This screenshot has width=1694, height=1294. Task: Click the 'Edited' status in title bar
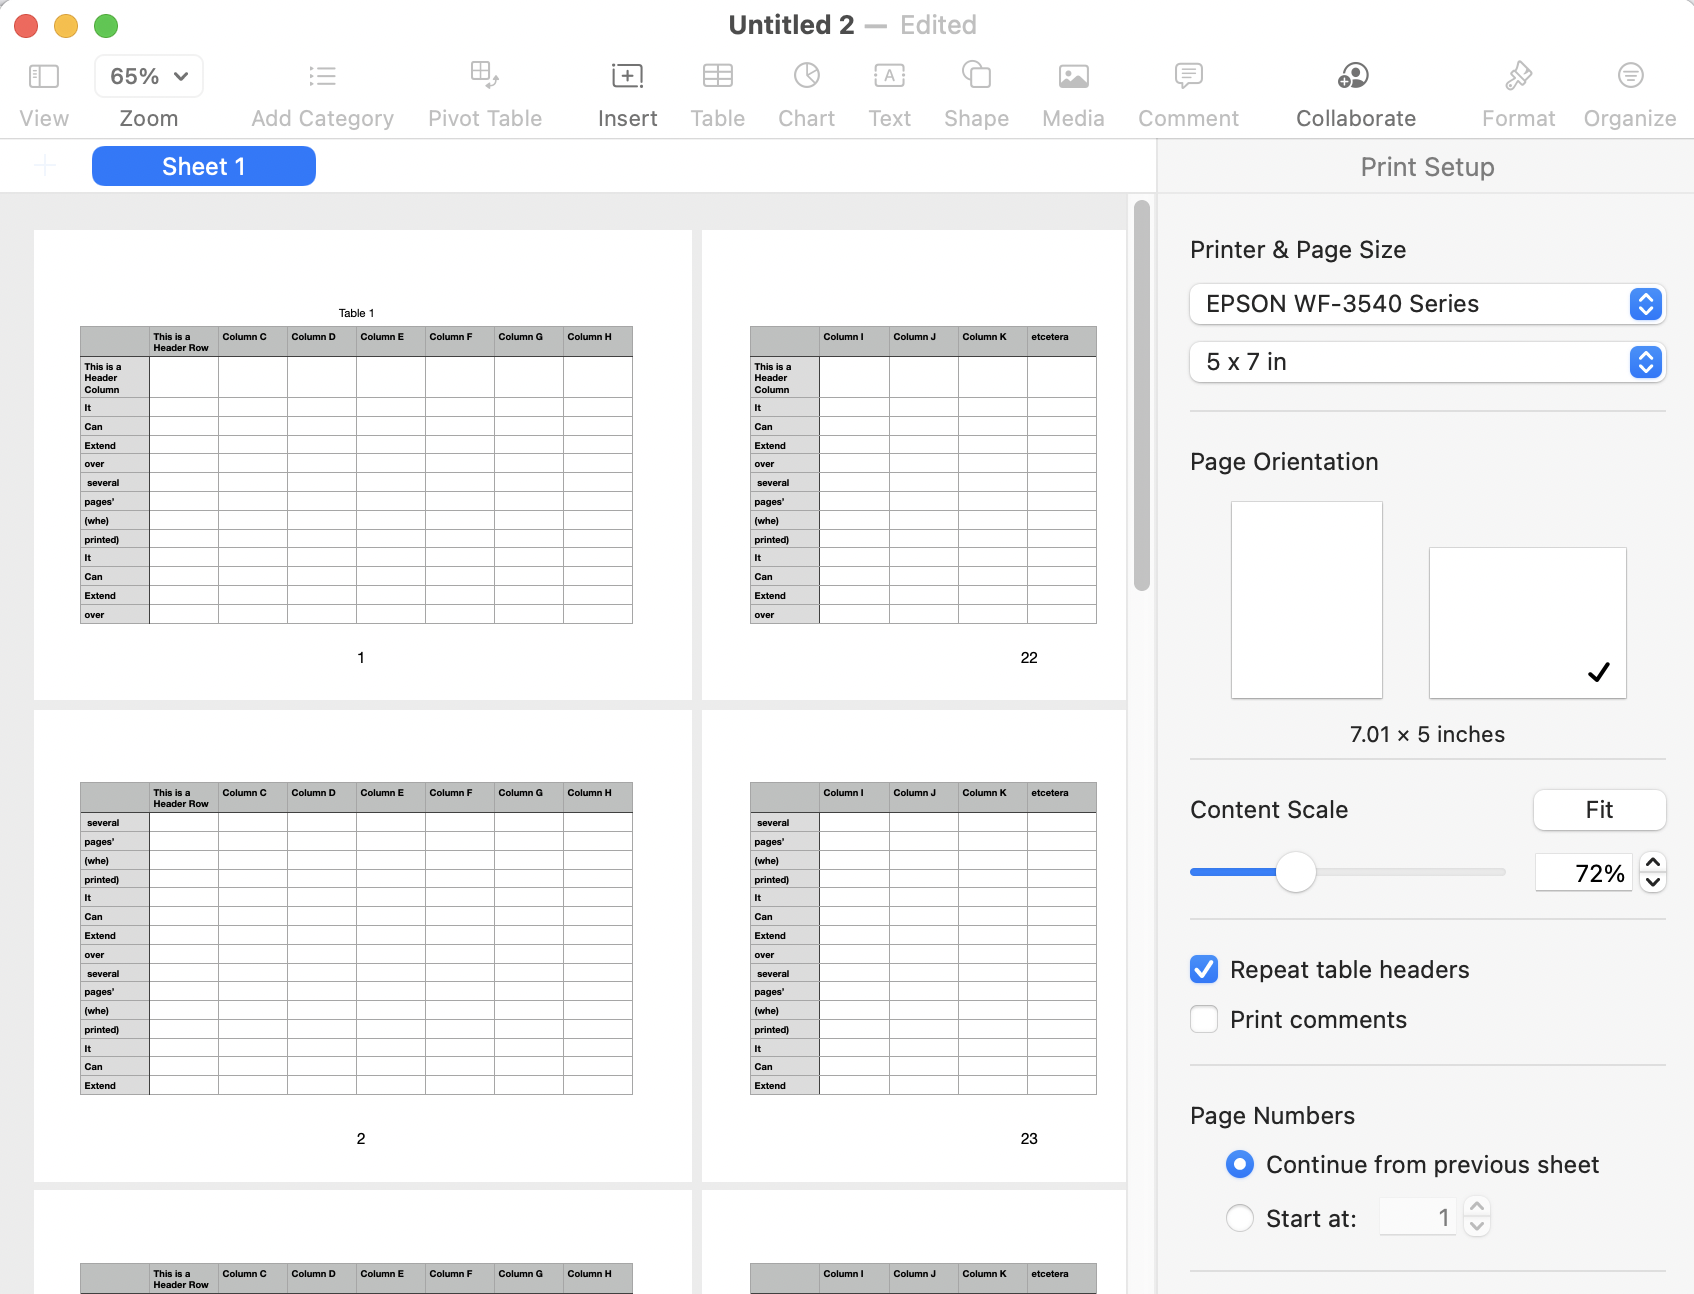(x=938, y=25)
